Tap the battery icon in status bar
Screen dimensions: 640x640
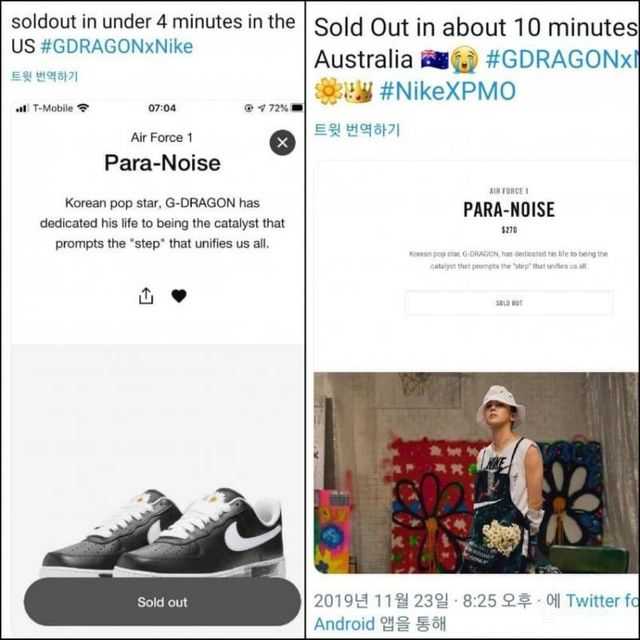(x=297, y=108)
